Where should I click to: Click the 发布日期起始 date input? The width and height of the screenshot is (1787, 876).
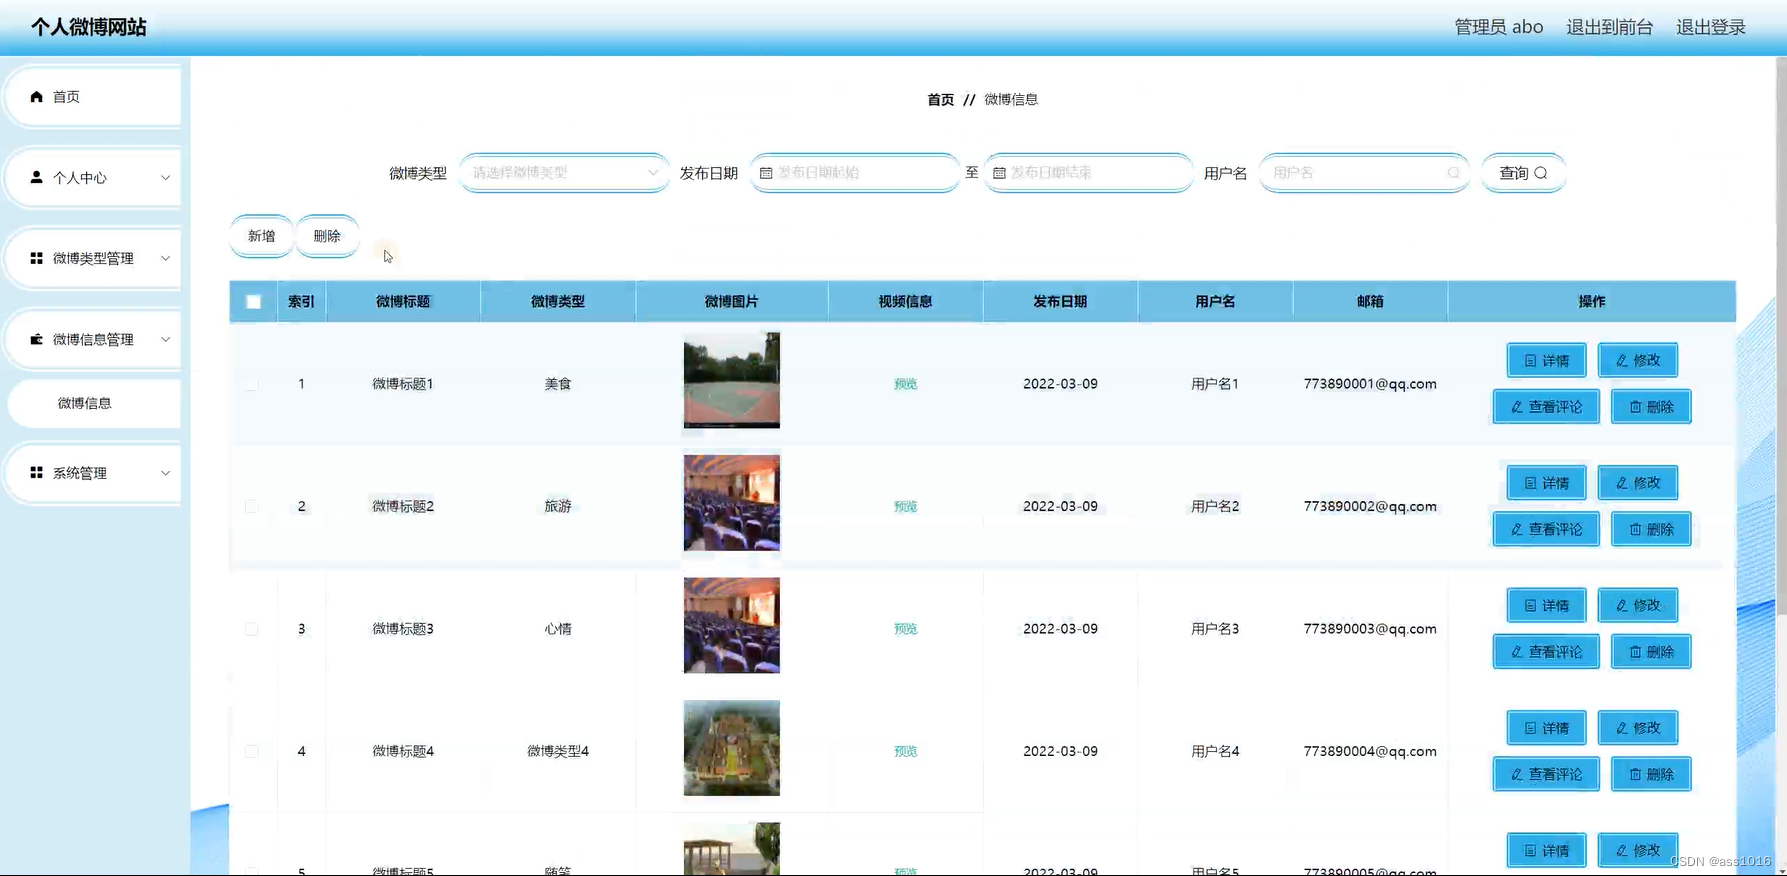855,173
